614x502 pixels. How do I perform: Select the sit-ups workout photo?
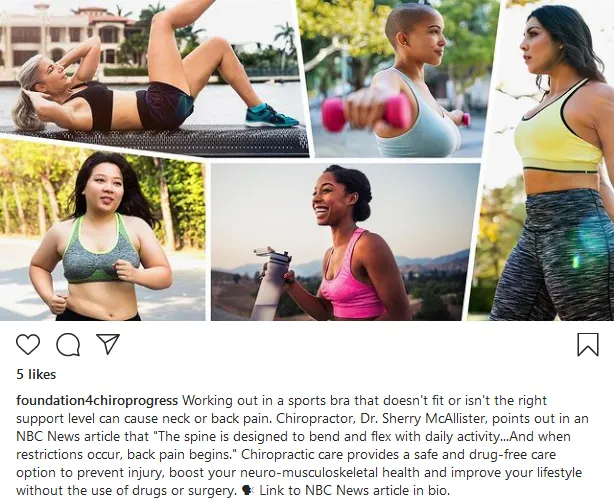[153, 76]
